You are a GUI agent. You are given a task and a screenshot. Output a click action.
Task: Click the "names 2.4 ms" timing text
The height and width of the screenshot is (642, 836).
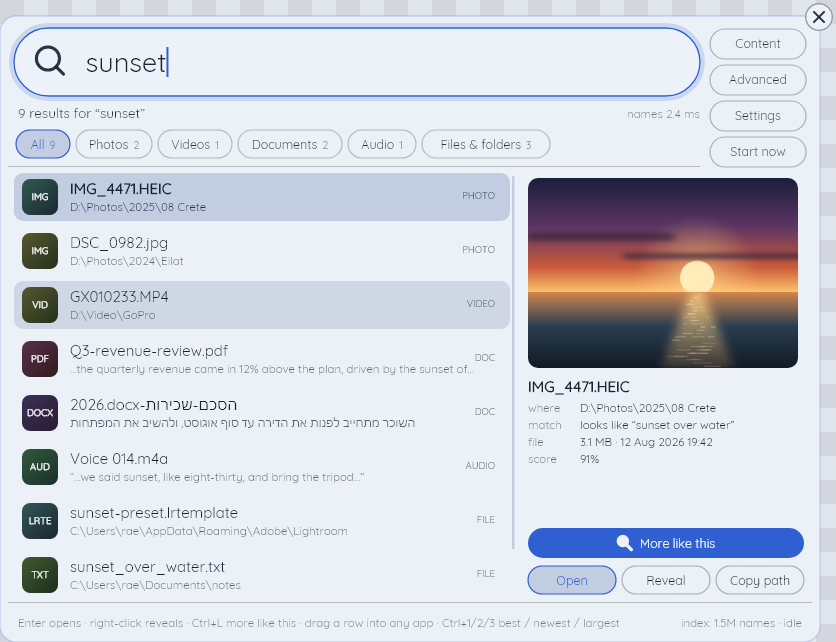[x=663, y=114]
